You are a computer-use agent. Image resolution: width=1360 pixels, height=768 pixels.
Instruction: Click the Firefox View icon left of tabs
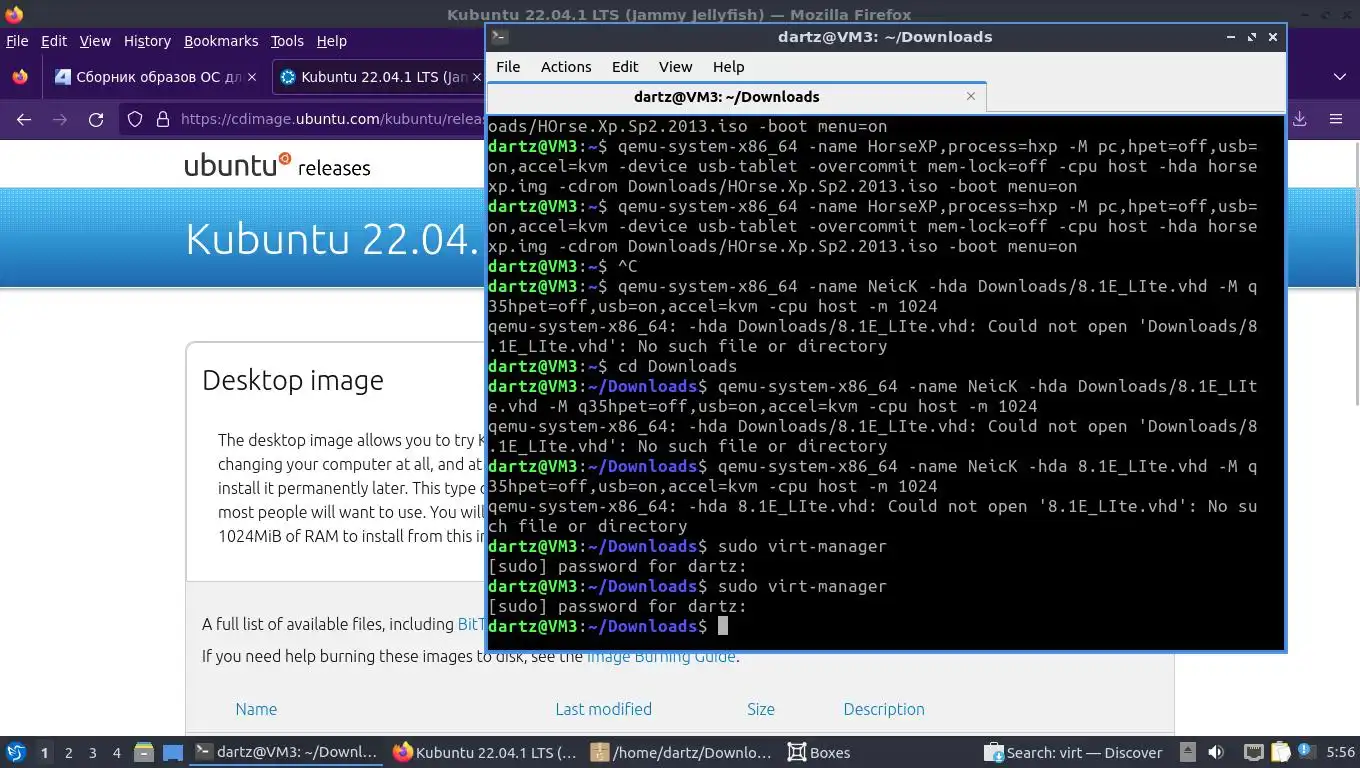coord(20,77)
